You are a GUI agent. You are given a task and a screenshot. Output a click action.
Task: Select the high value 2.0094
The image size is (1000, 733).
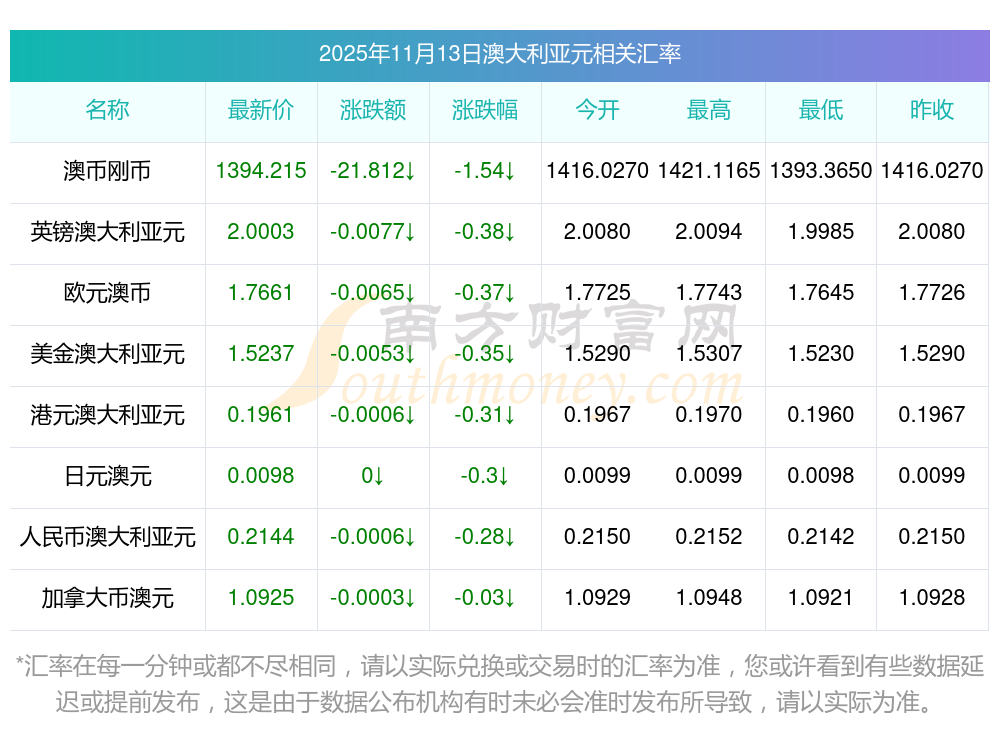[709, 232]
